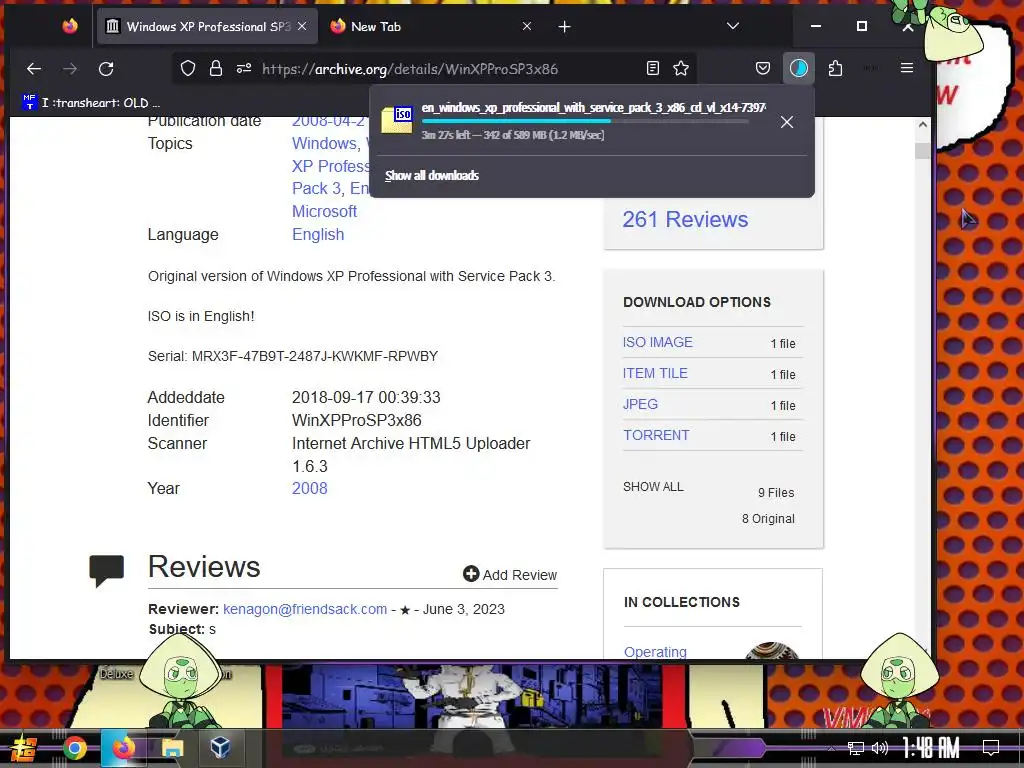Click the 1:48 AM clock

point(931,747)
